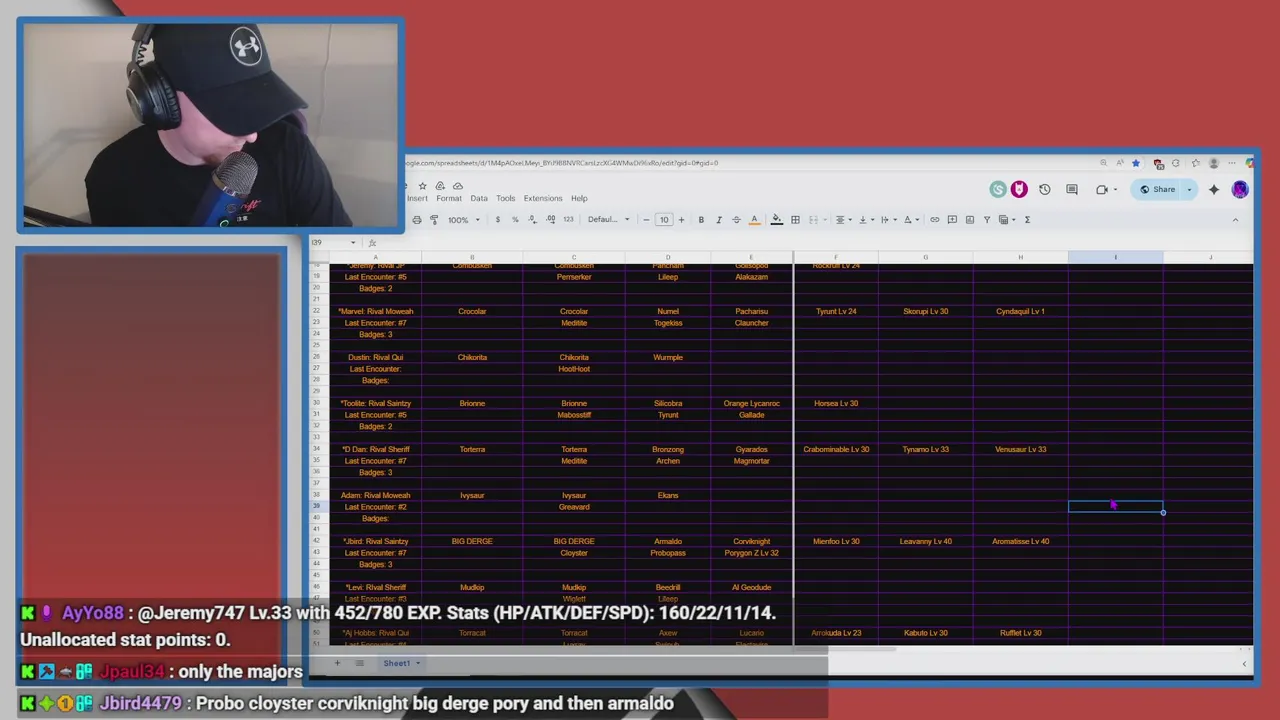
Task: Check the cloud save status icon
Action: click(x=458, y=186)
